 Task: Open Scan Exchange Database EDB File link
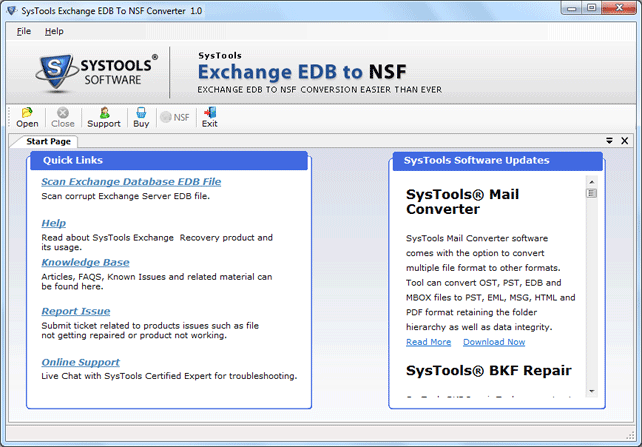click(131, 182)
